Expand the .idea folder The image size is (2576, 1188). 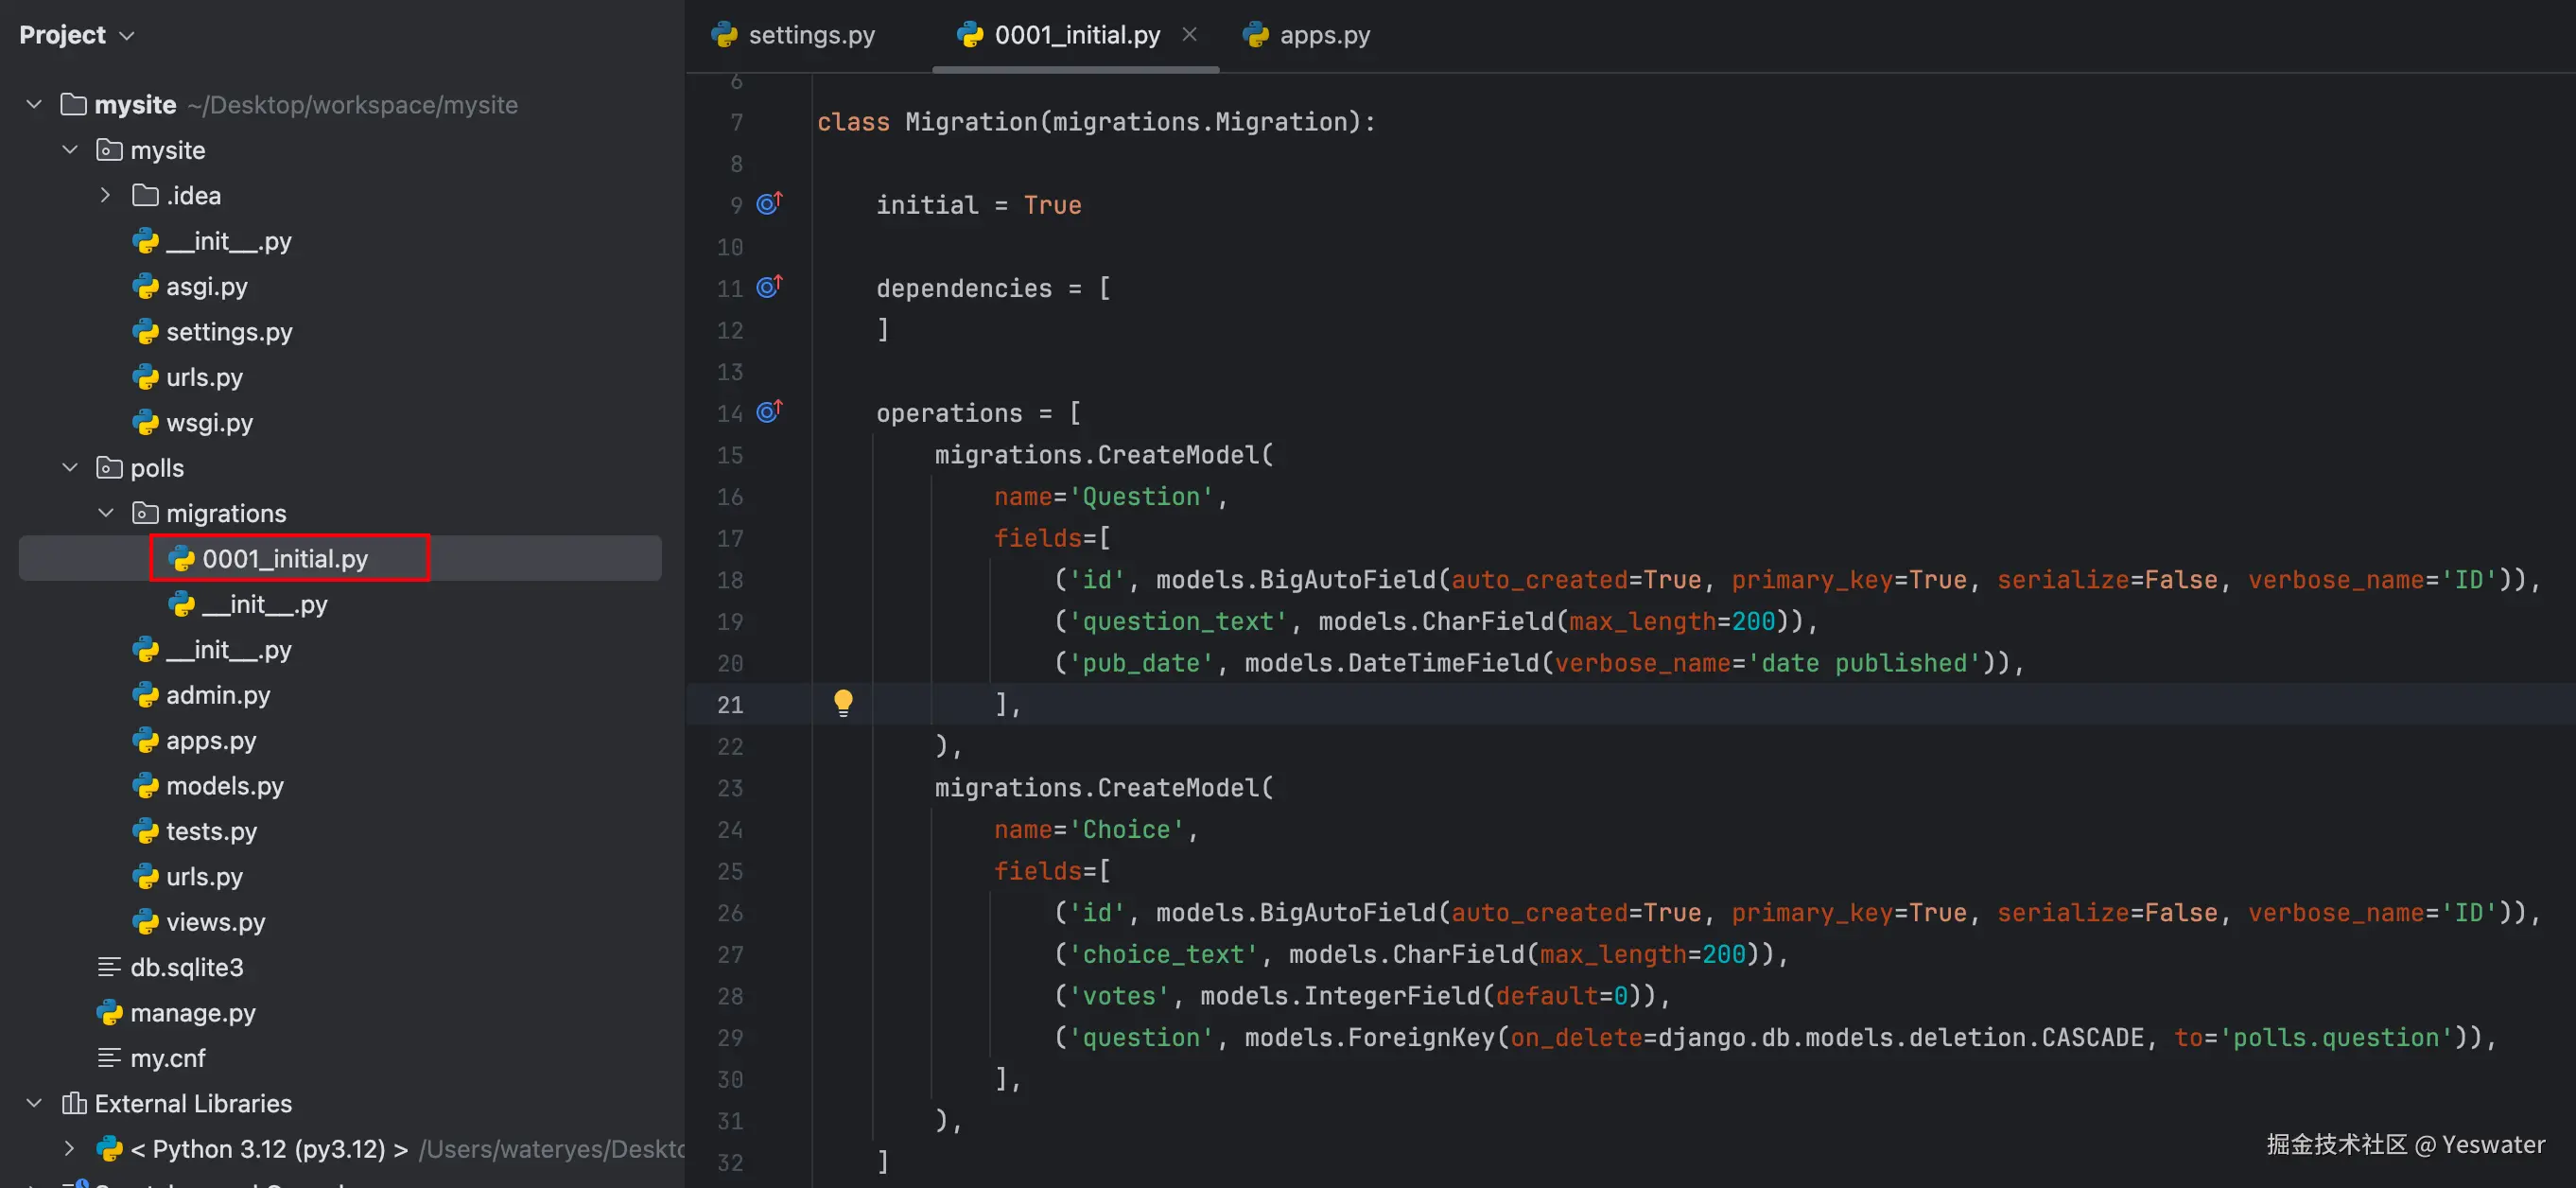click(106, 195)
